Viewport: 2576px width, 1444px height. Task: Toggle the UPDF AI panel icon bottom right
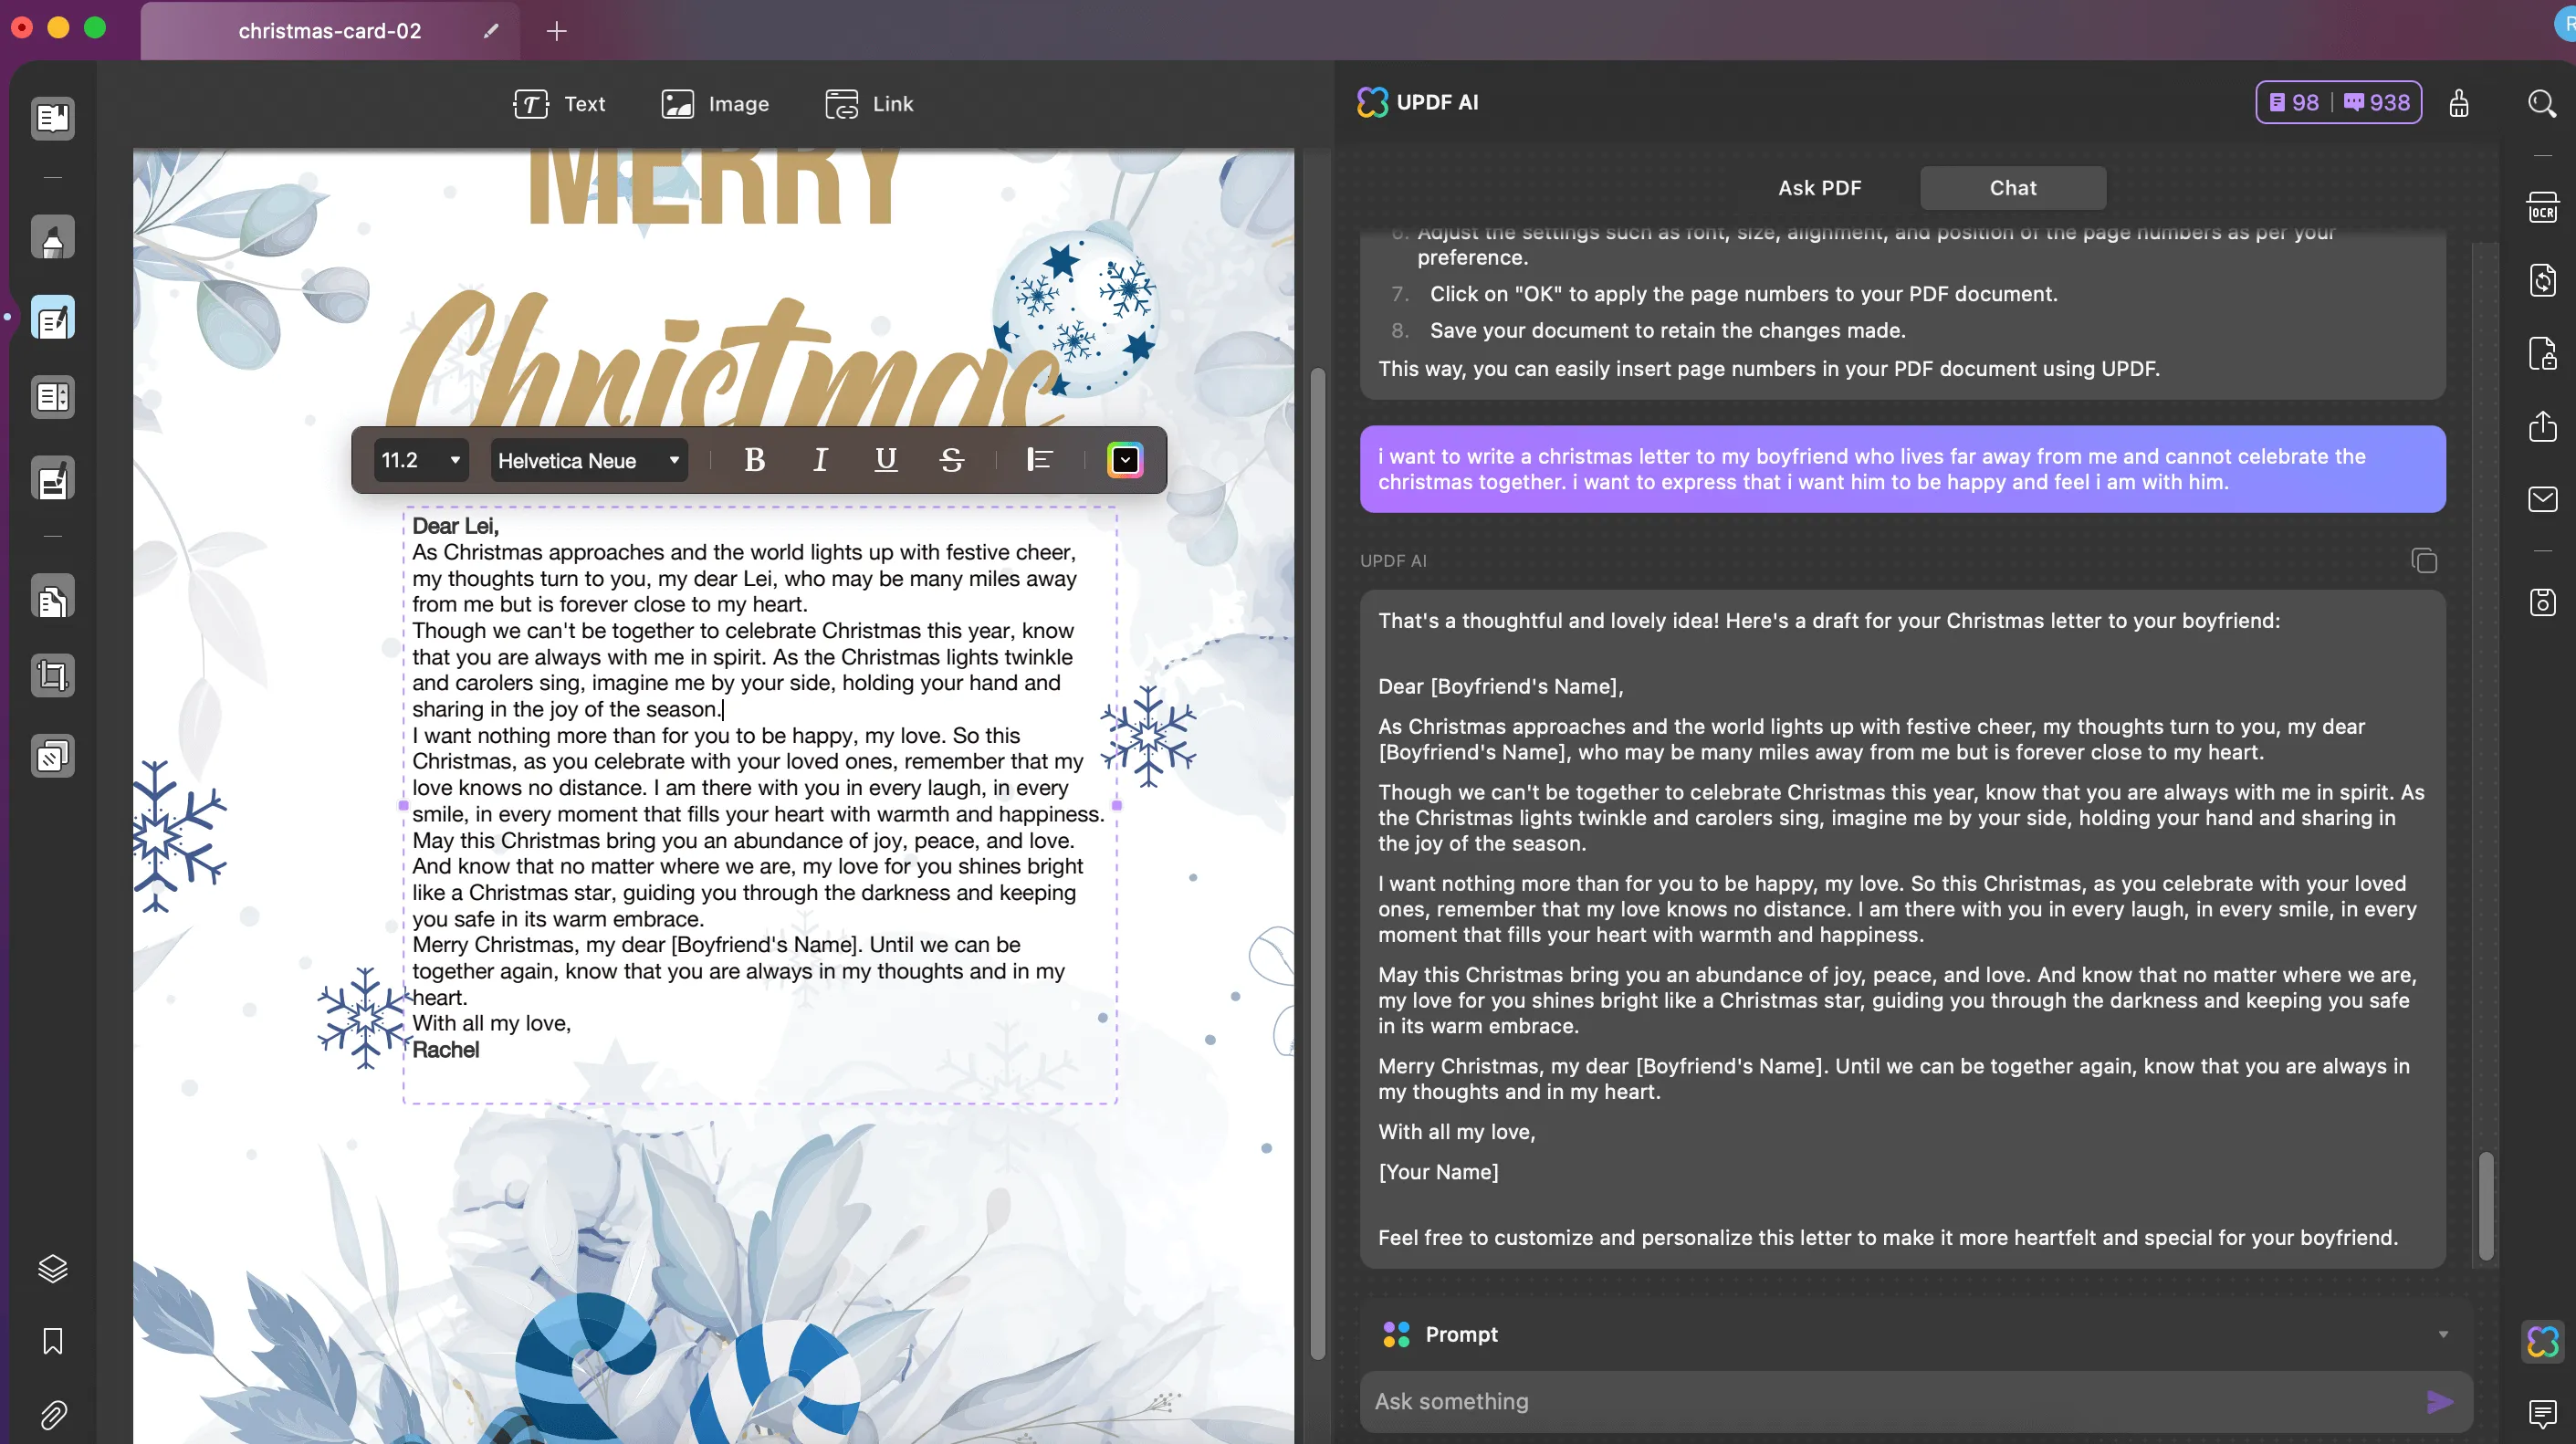coord(2542,1341)
